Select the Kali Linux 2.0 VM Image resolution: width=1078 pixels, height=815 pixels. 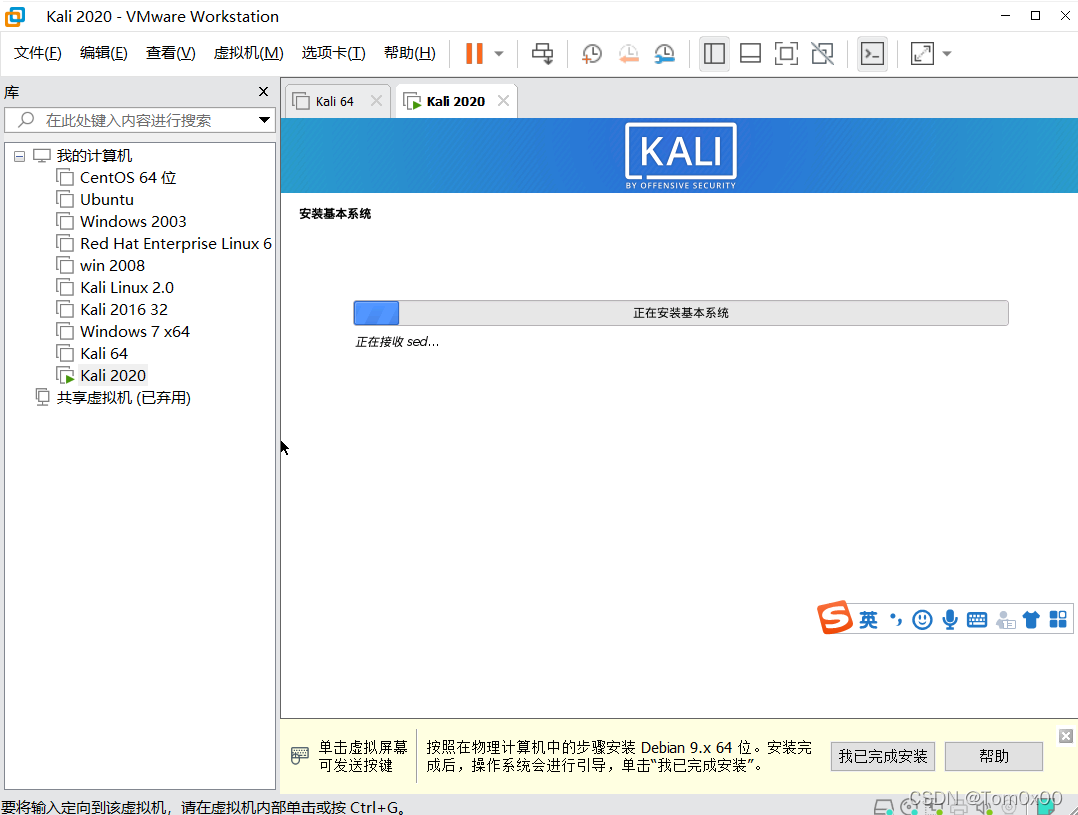[126, 288]
